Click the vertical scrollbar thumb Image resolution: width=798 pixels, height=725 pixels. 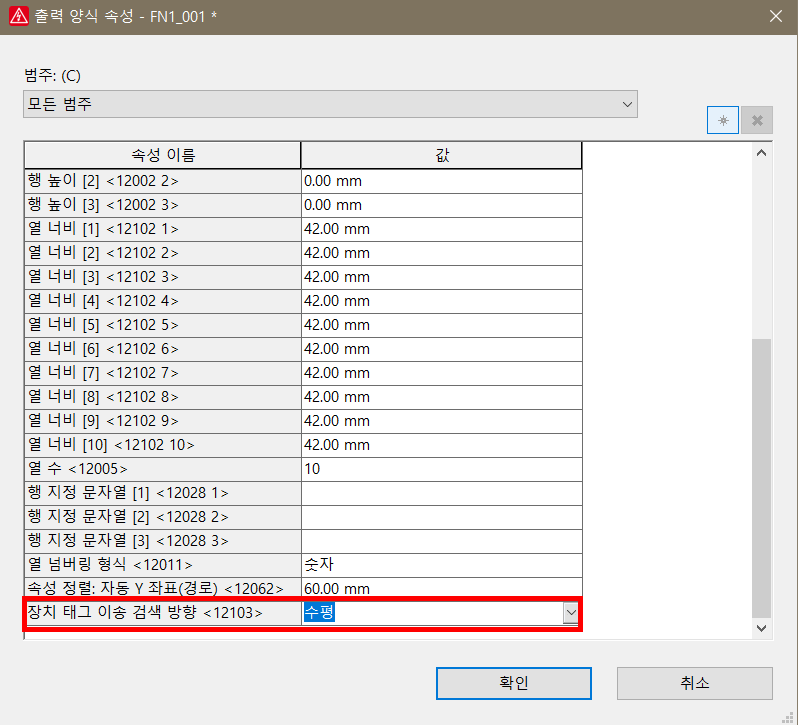pyautogui.click(x=761, y=478)
